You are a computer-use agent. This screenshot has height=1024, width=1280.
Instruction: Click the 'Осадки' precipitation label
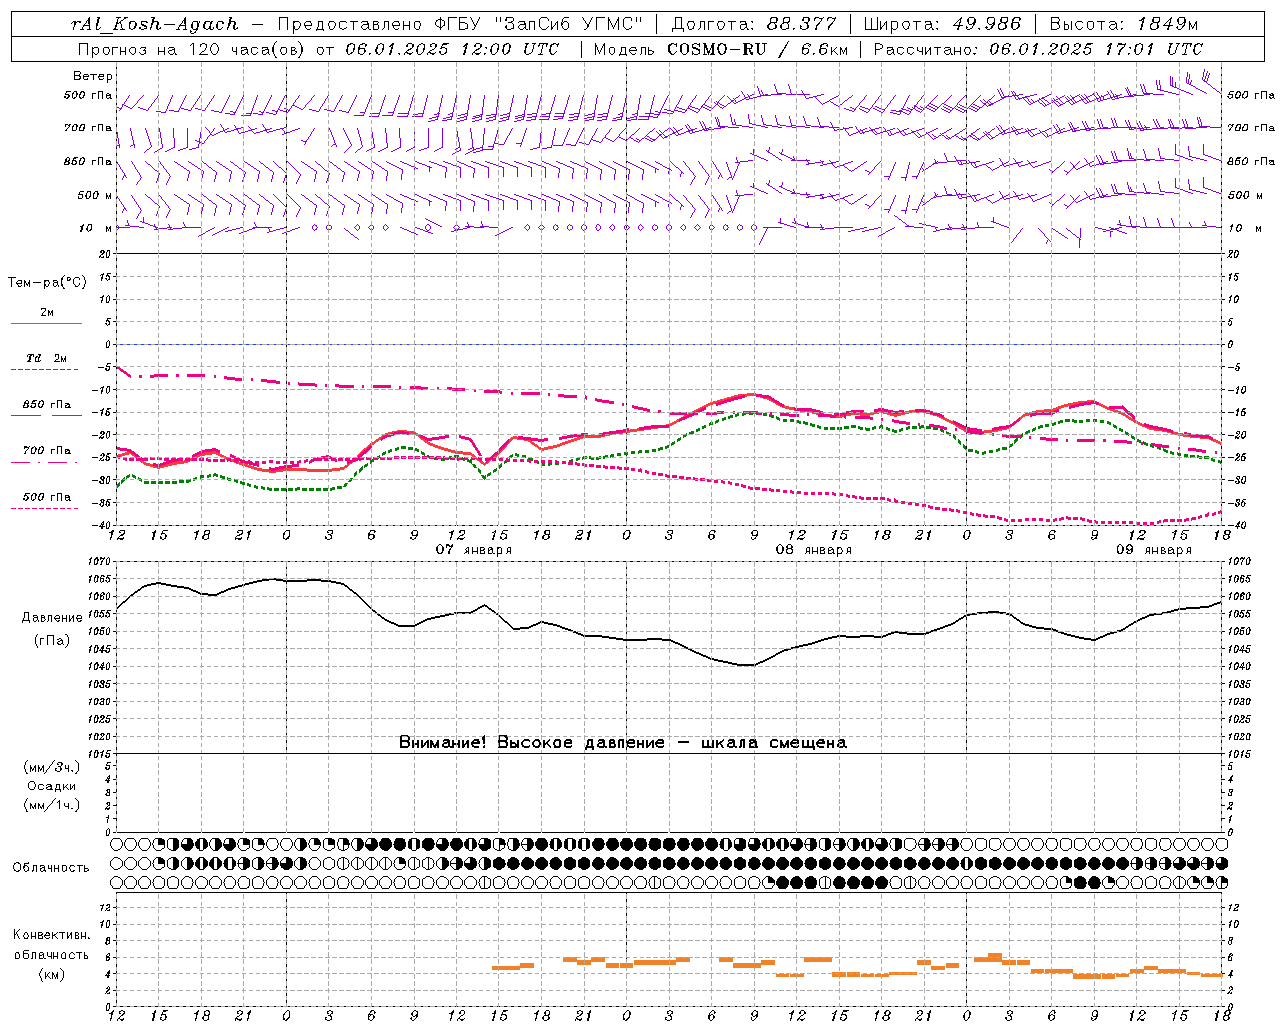[52, 786]
